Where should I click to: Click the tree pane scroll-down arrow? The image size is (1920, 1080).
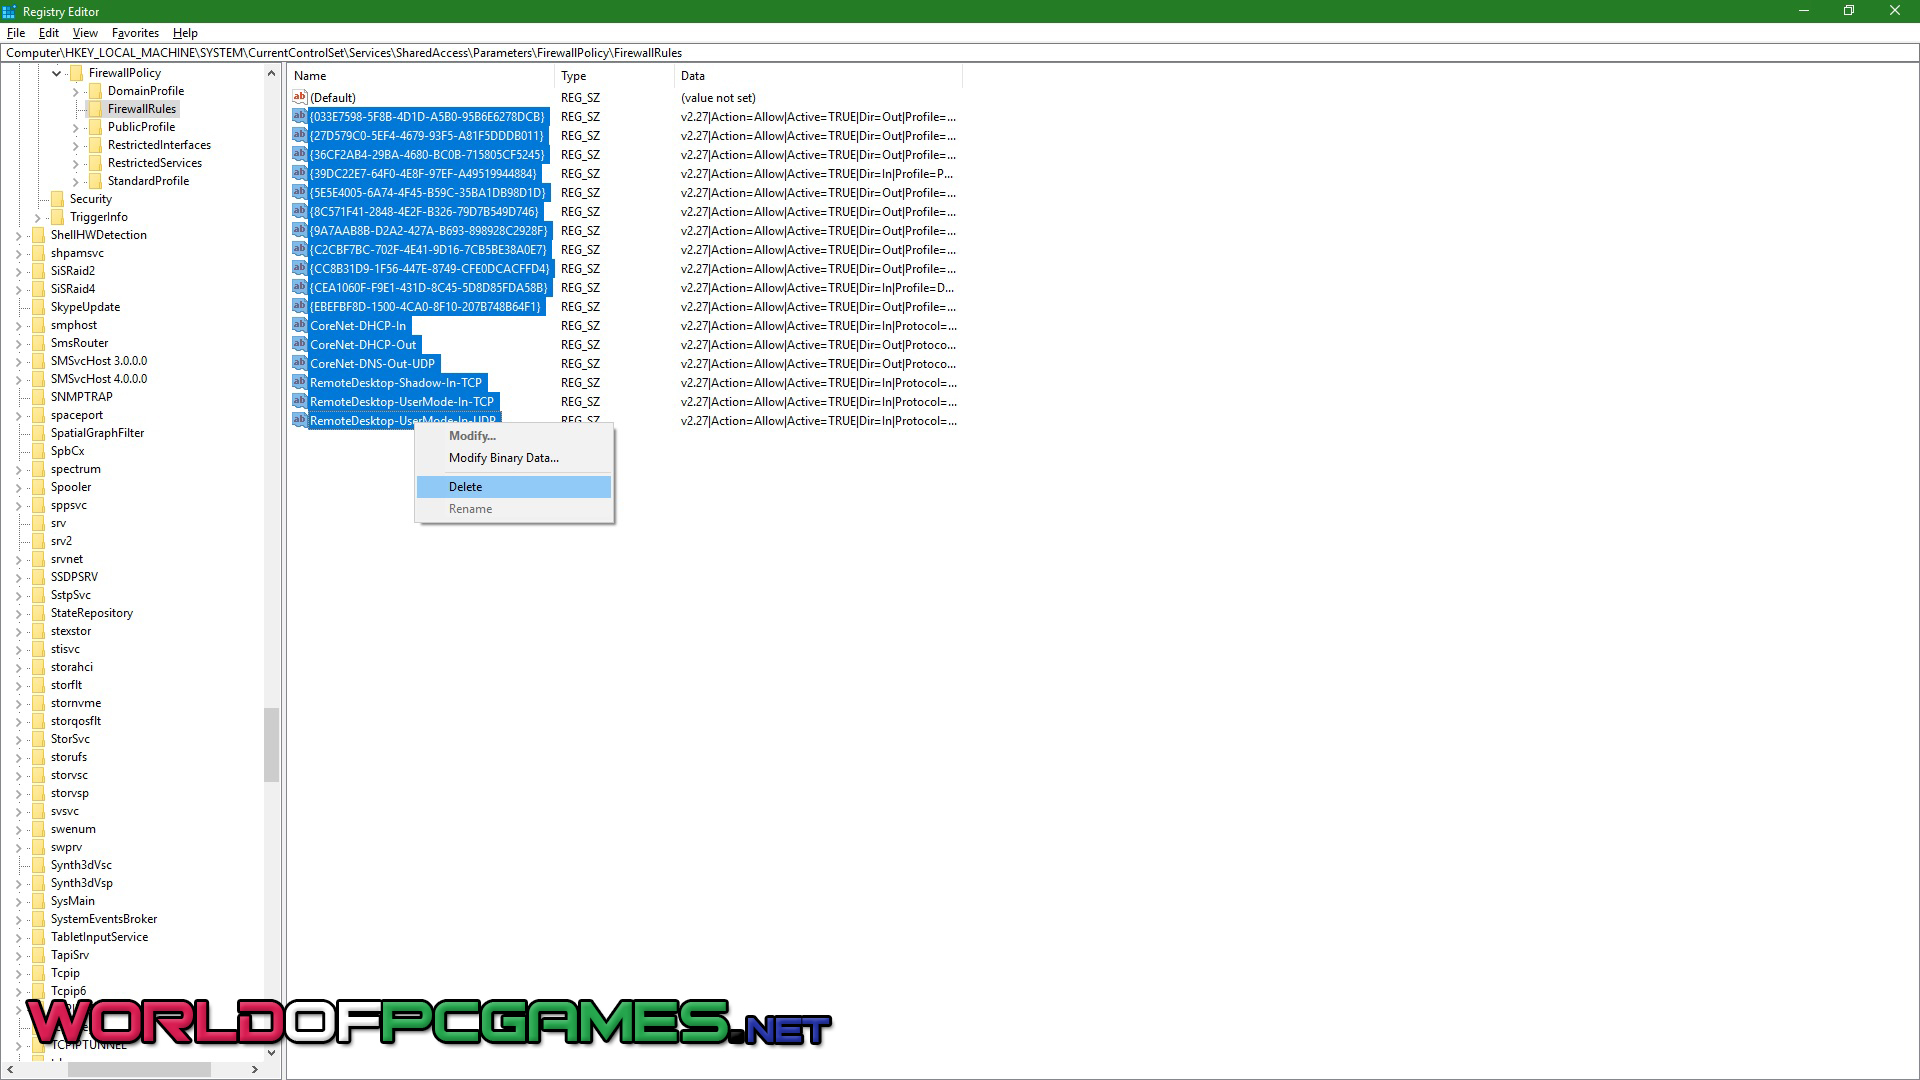point(271,1052)
